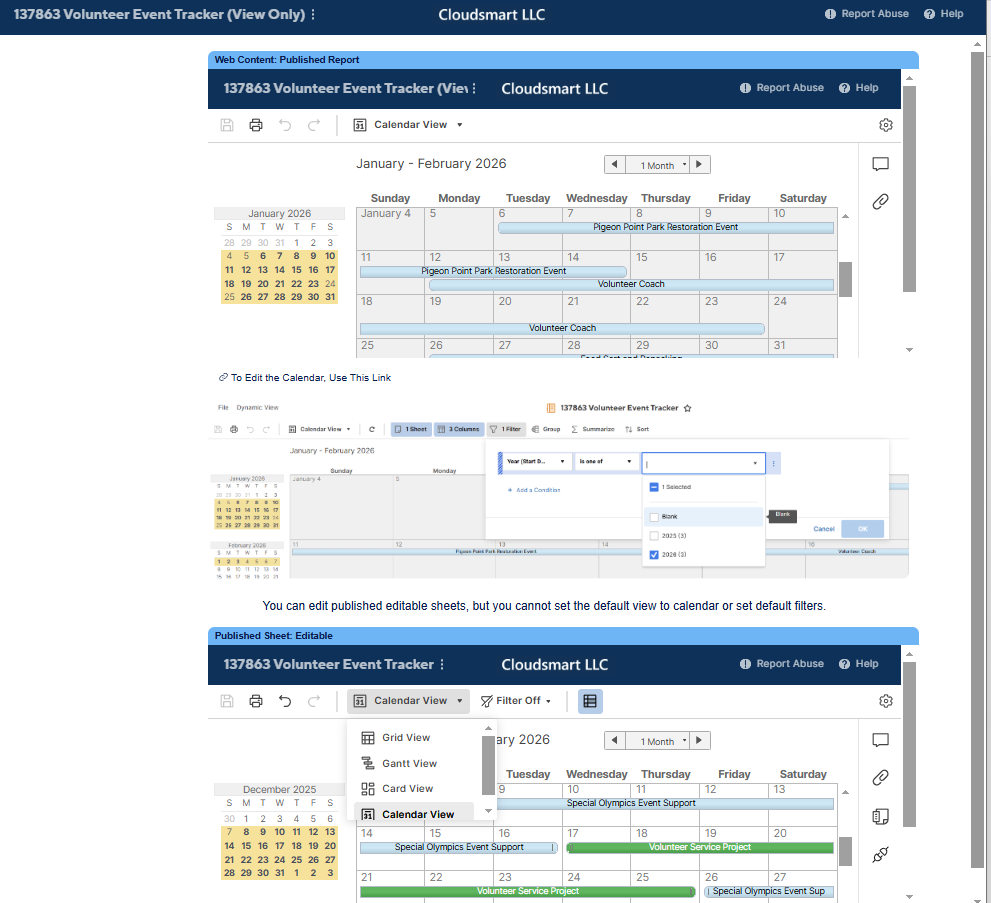Uncheck the 2026 (3) checkbox in the filter list
The height and width of the screenshot is (903, 991).
pos(654,555)
